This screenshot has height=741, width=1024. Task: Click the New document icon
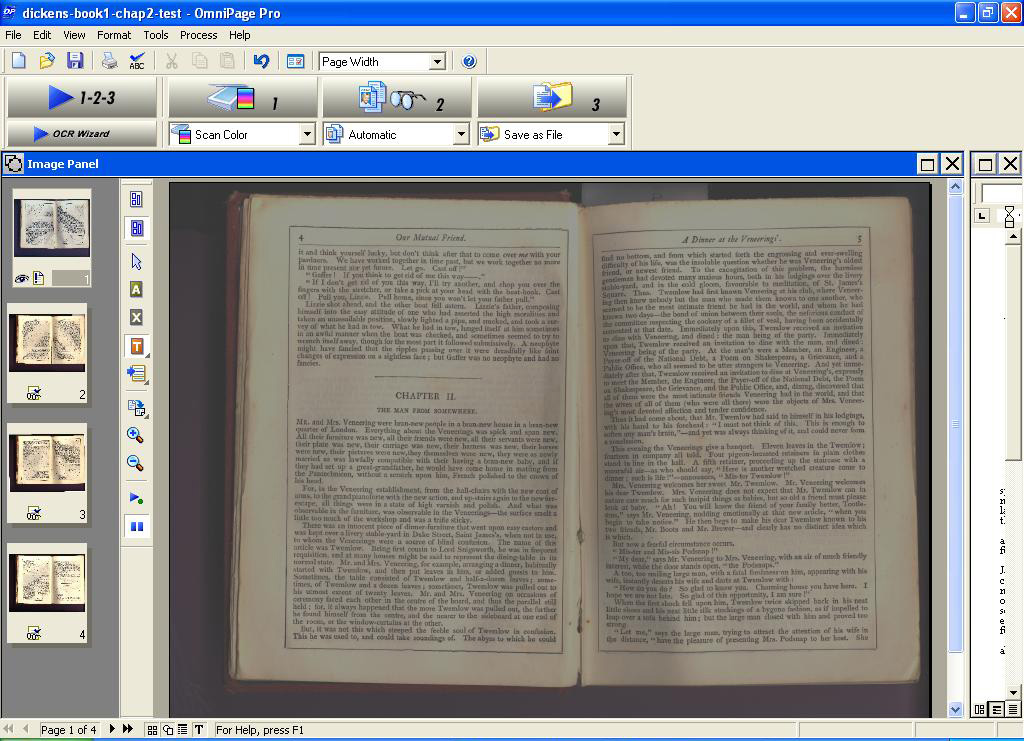pyautogui.click(x=19, y=61)
